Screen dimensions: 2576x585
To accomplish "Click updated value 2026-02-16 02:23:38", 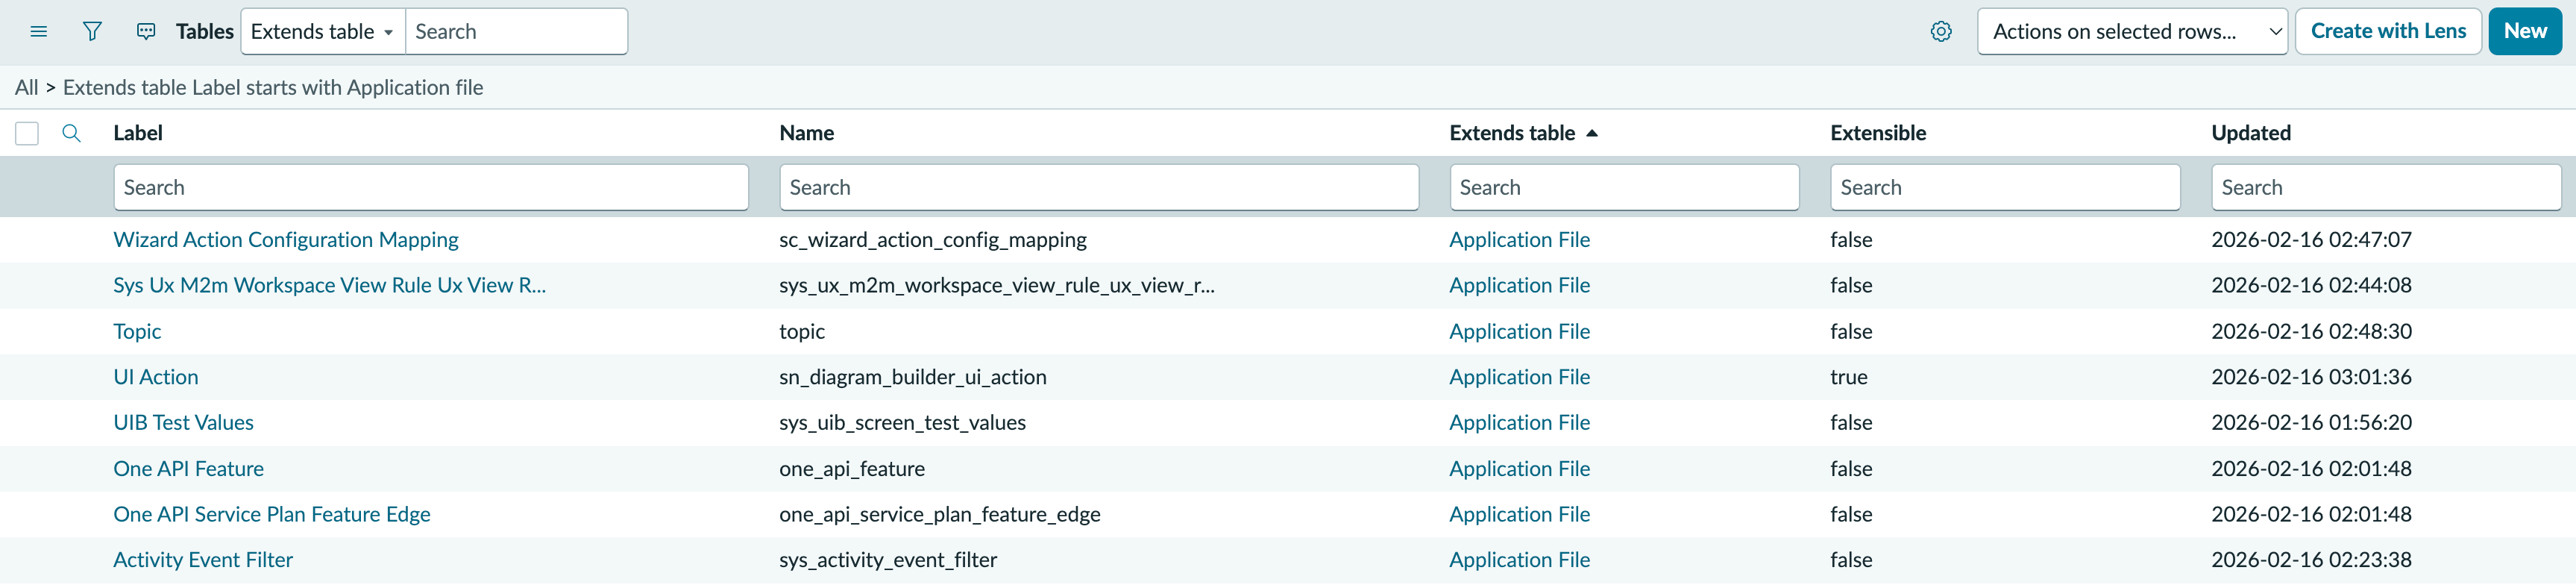I will coord(2311,560).
